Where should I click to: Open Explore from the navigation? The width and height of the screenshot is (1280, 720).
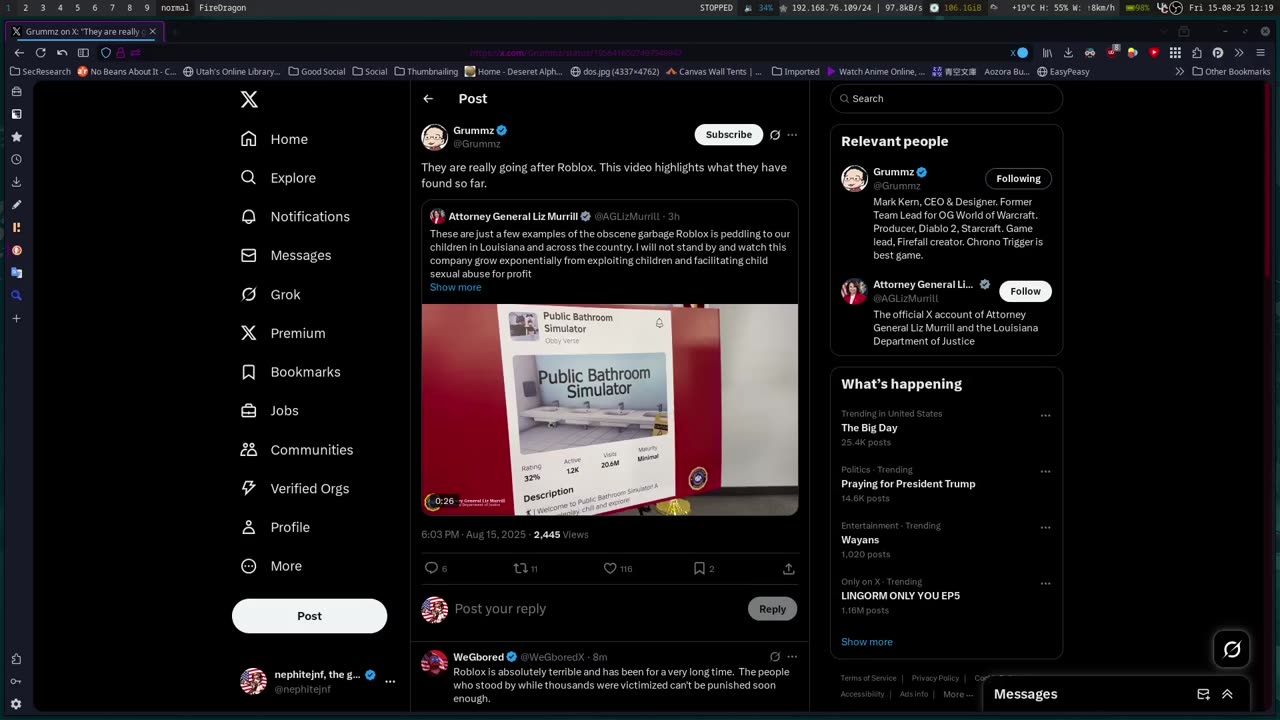click(x=279, y=178)
